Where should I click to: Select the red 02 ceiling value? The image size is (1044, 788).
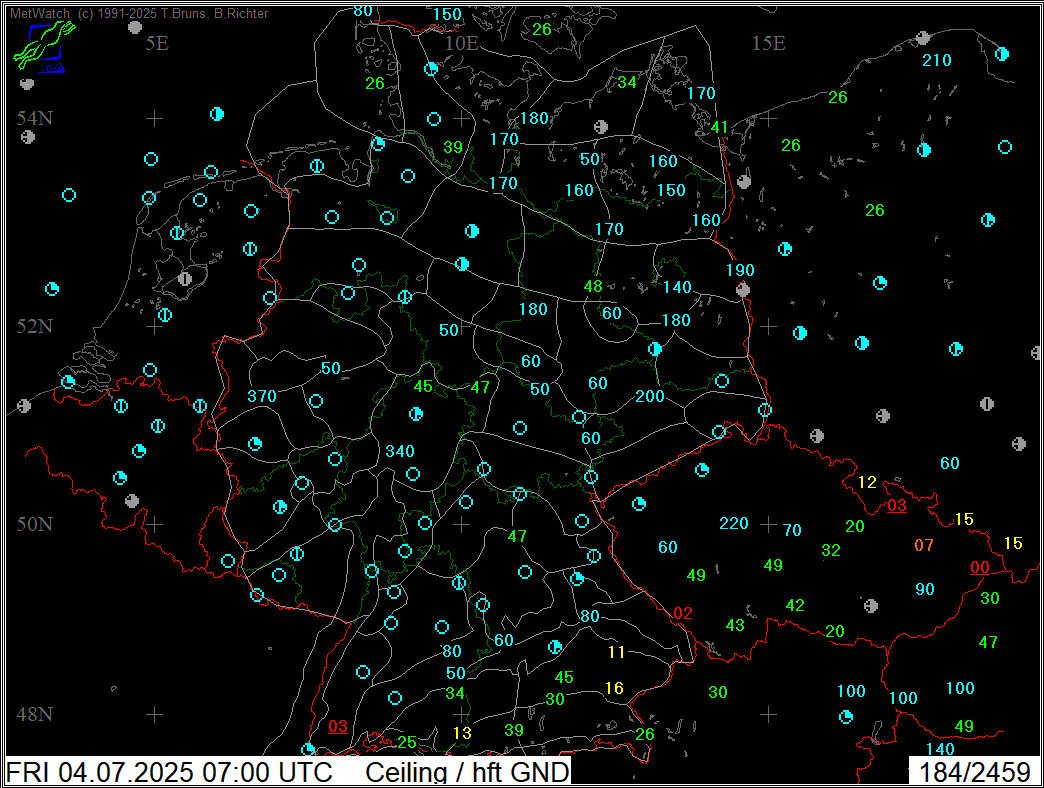683,614
